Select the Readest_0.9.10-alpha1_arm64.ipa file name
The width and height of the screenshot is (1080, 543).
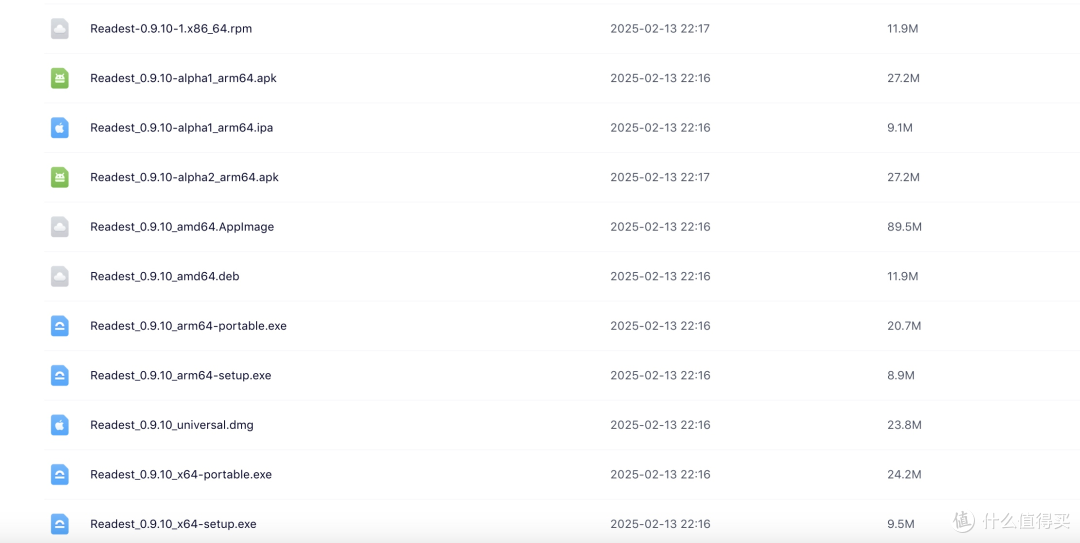tap(181, 128)
